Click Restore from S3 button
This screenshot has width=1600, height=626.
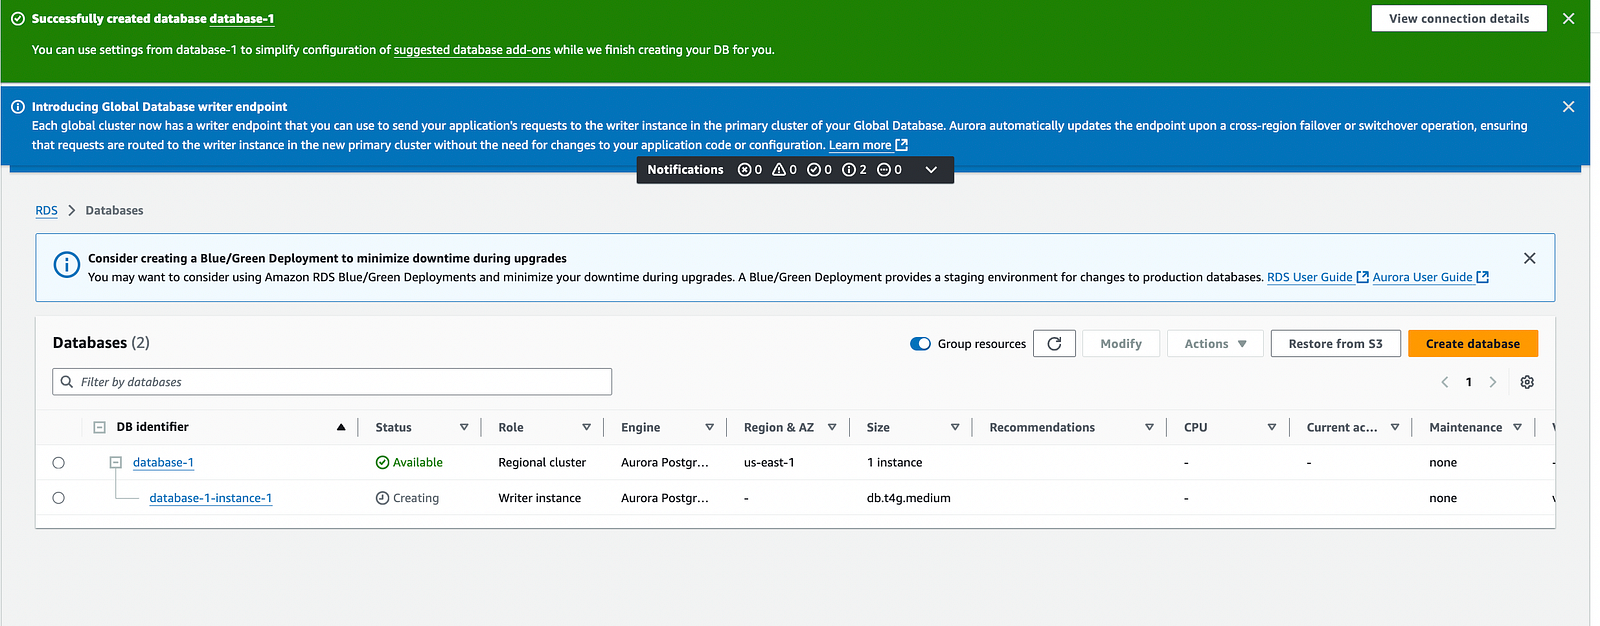point(1335,344)
